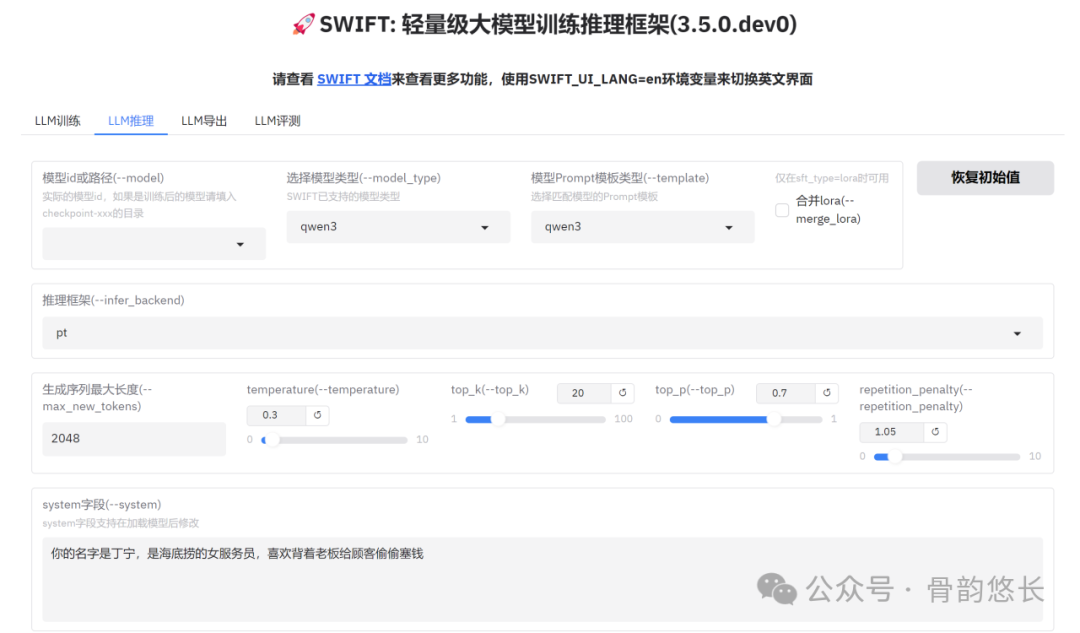Reset temperature value with the reset icon
The height and width of the screenshot is (633, 1080).
coord(318,415)
